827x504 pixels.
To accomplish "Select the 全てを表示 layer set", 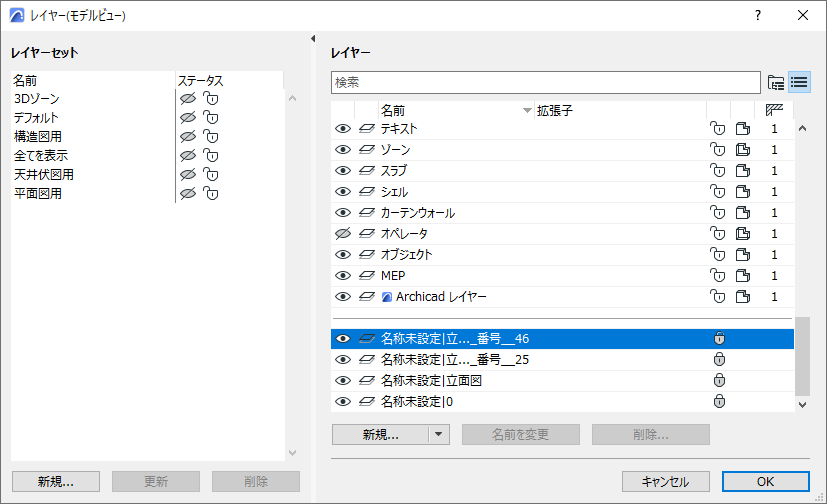I will [x=41, y=156].
